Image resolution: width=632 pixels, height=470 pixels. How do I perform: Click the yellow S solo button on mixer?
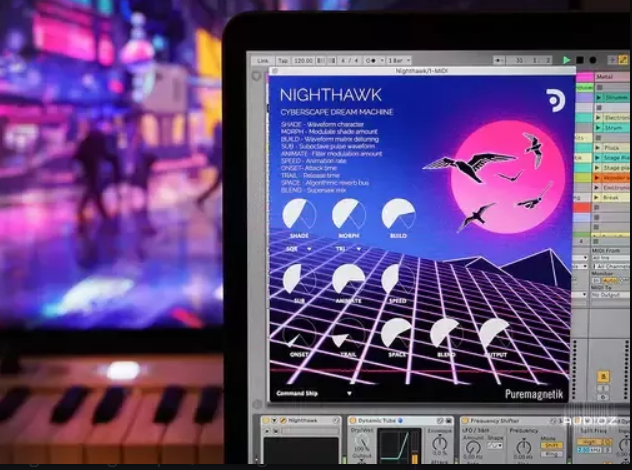point(603,376)
